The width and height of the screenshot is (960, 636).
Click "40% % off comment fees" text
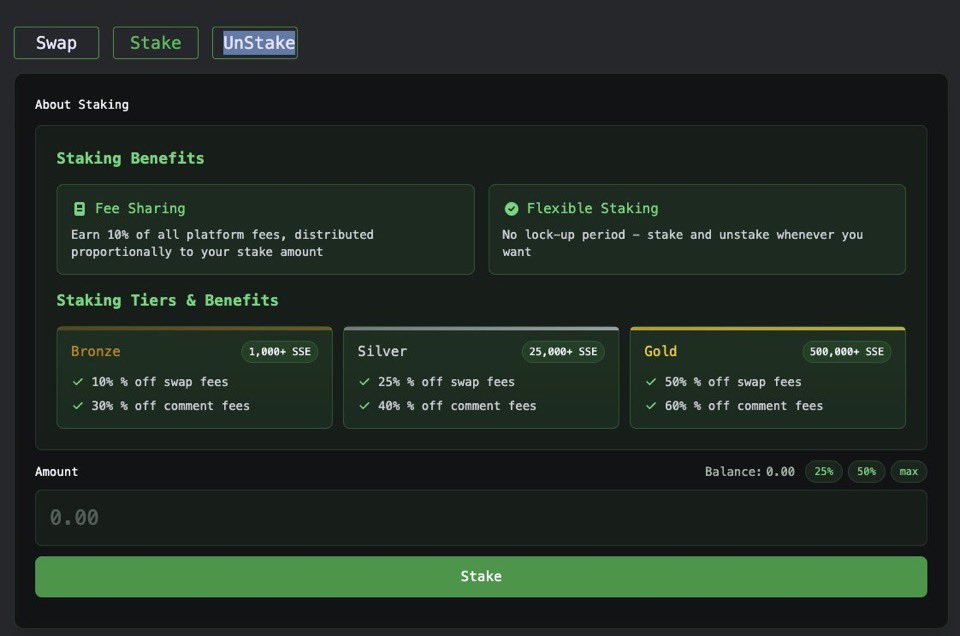pos(457,406)
